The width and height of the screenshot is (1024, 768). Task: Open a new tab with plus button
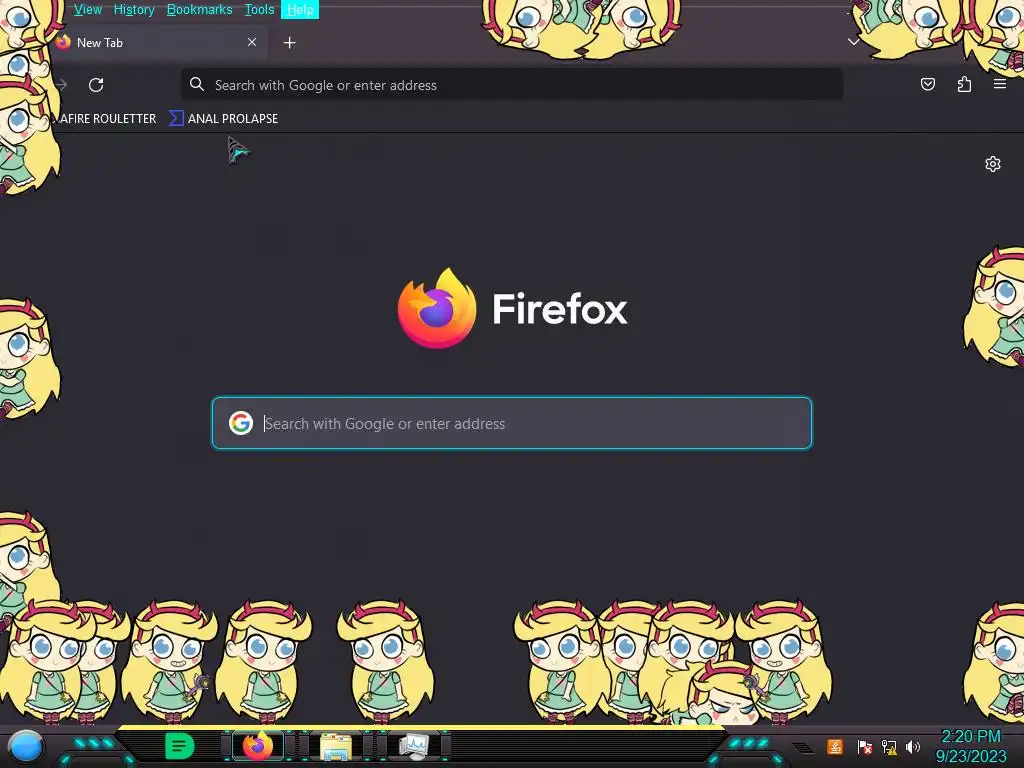tap(289, 43)
